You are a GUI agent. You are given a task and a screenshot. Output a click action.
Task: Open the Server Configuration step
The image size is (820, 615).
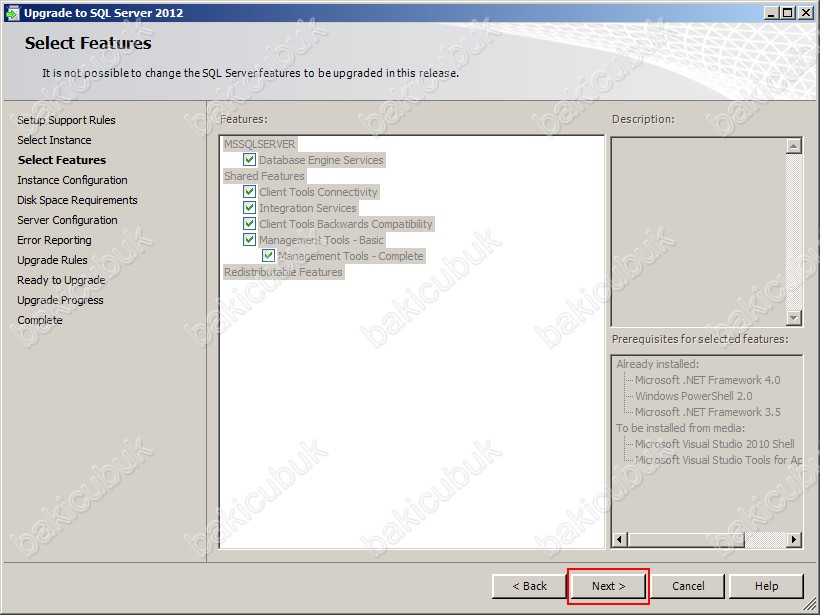tap(67, 220)
